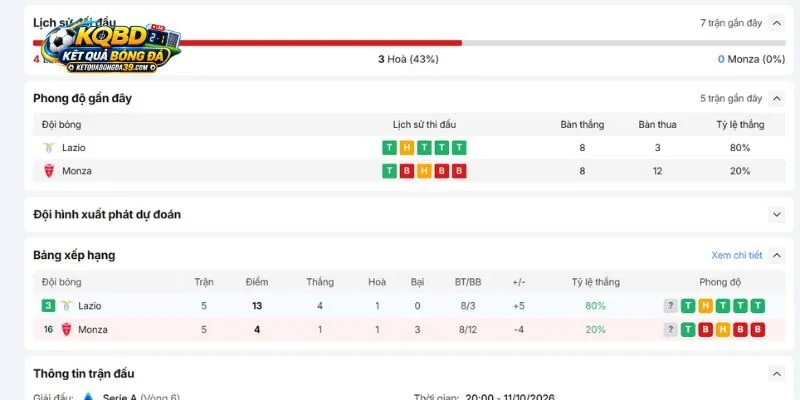Click the 7 trận gần đây label
Viewport: 800px width, 400px height.
click(x=731, y=23)
